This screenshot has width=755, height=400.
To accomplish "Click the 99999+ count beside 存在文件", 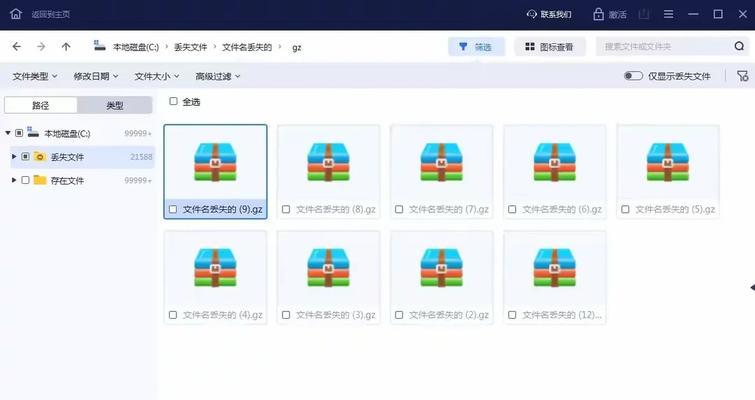I will click(138, 181).
